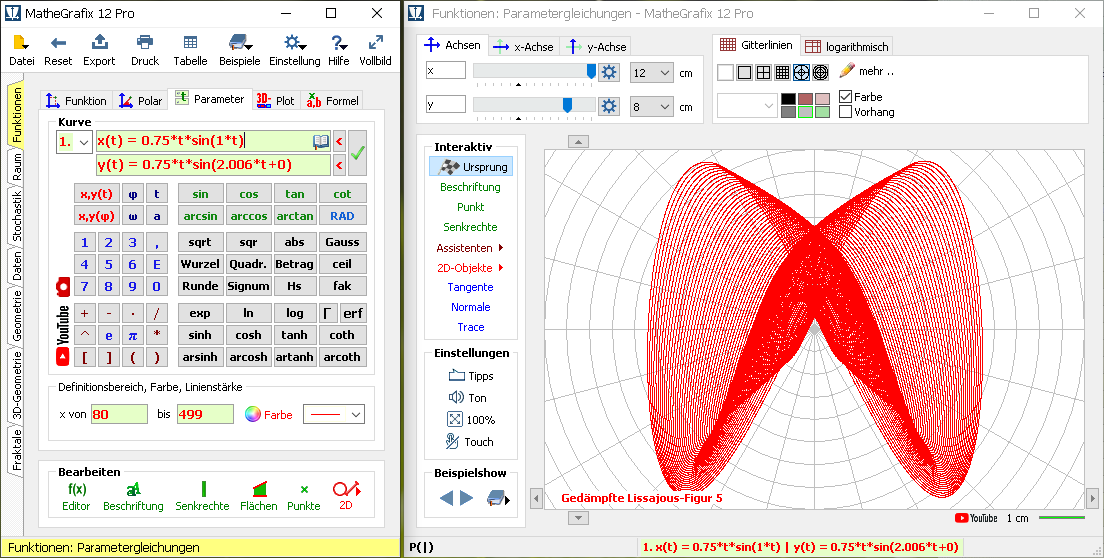The height and width of the screenshot is (558, 1104).
Task: Insert the sin function
Action: [201, 194]
